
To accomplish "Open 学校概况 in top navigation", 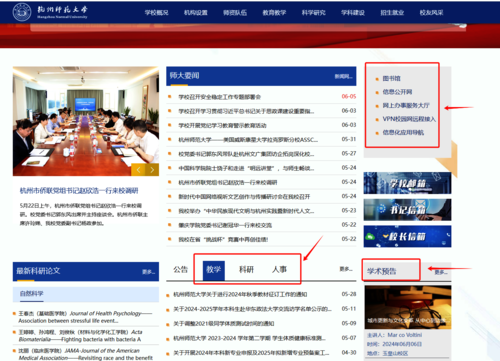I will pos(156,13).
